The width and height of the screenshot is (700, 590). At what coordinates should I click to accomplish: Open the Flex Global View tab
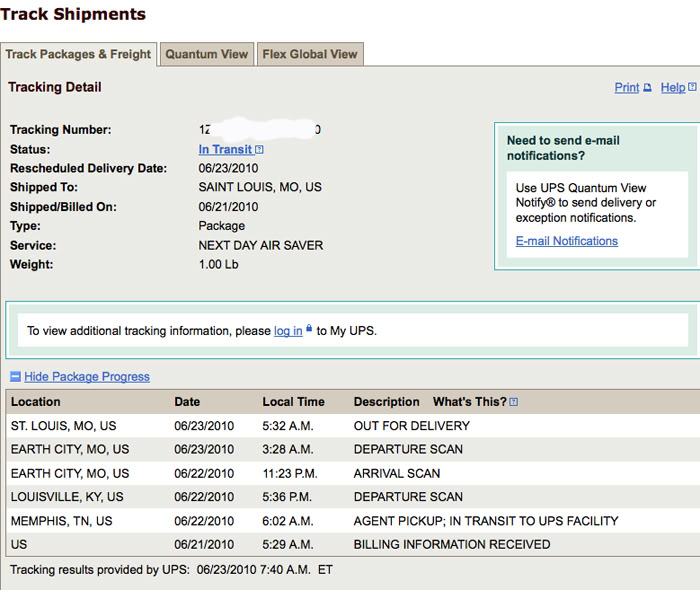point(310,55)
